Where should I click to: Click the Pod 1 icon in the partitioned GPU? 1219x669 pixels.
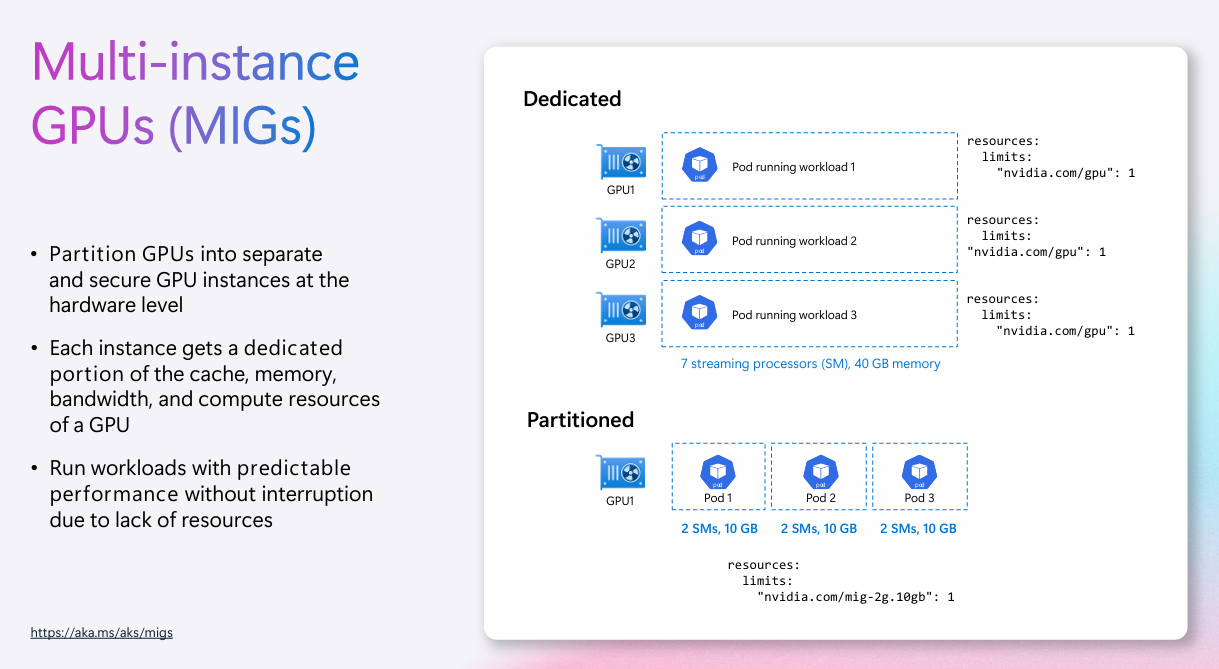[x=718, y=472]
